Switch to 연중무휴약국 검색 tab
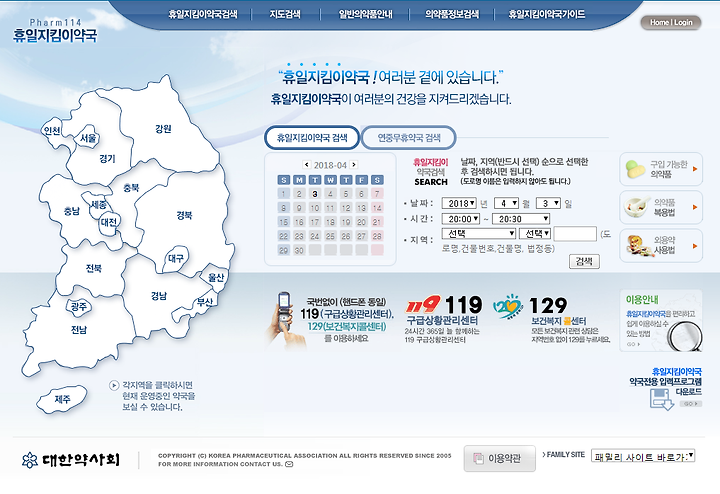Screen dimensions: 720x494 pos(409,137)
